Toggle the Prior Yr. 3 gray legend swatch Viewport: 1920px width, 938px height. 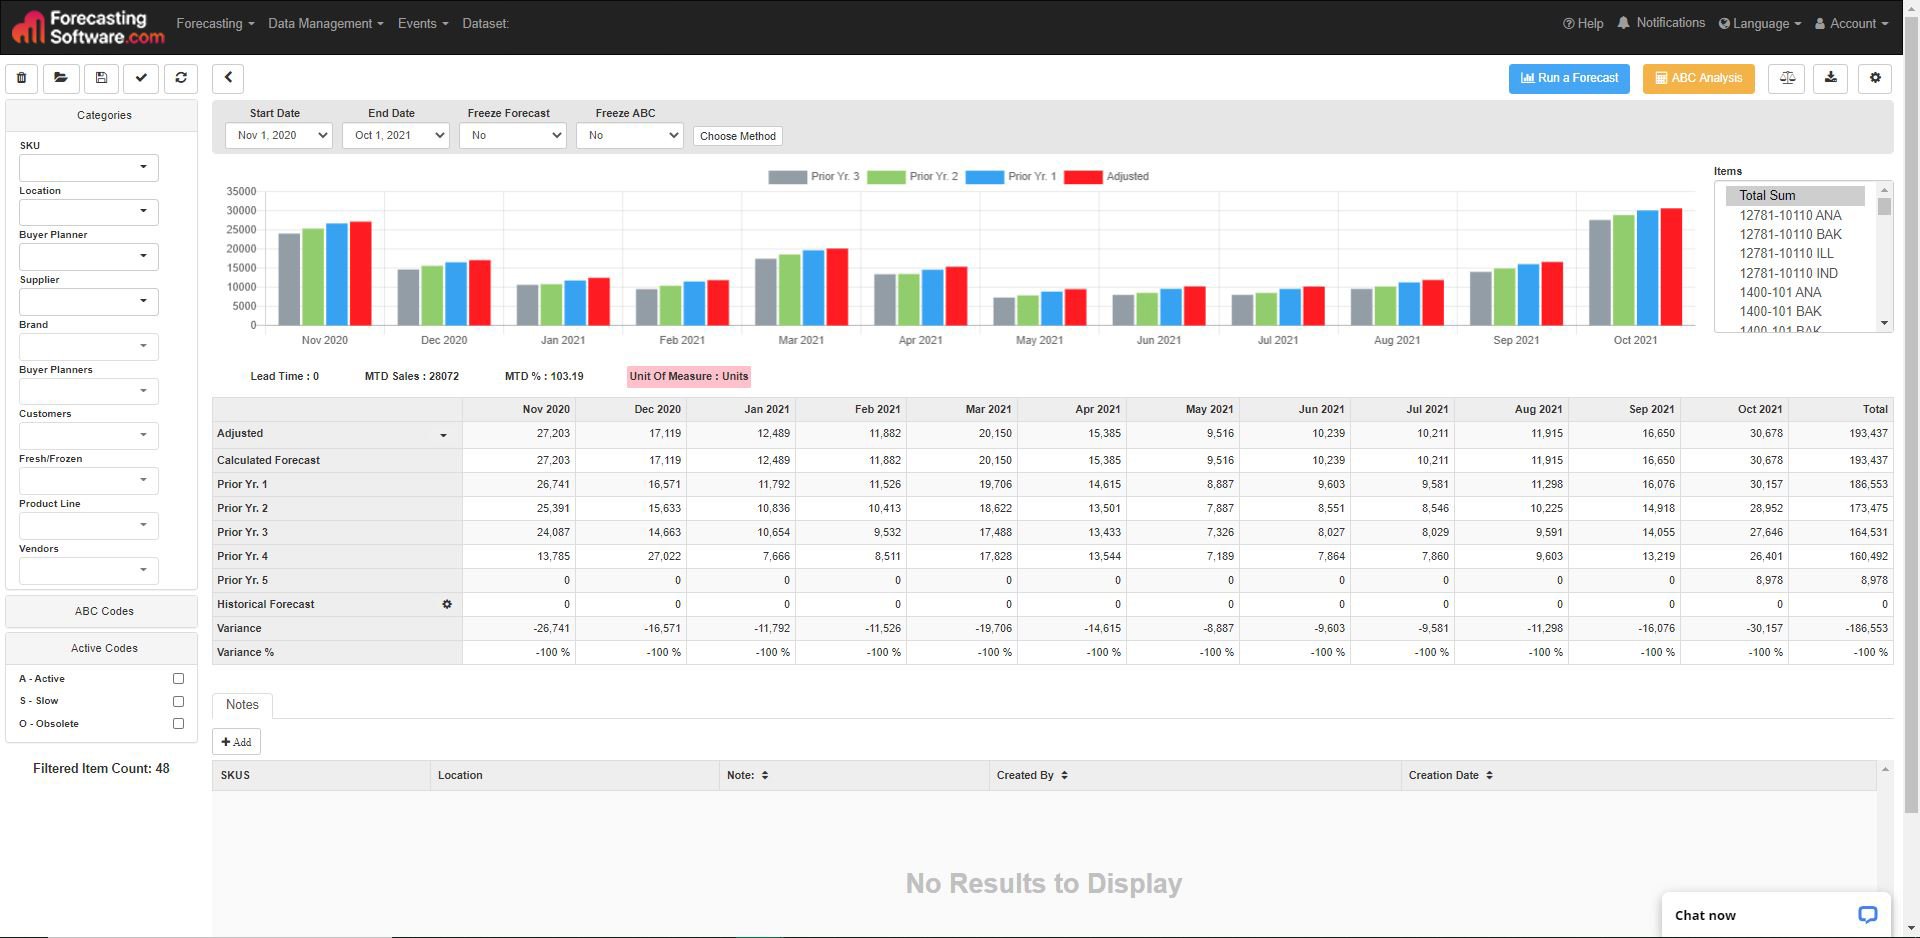pyautogui.click(x=787, y=177)
